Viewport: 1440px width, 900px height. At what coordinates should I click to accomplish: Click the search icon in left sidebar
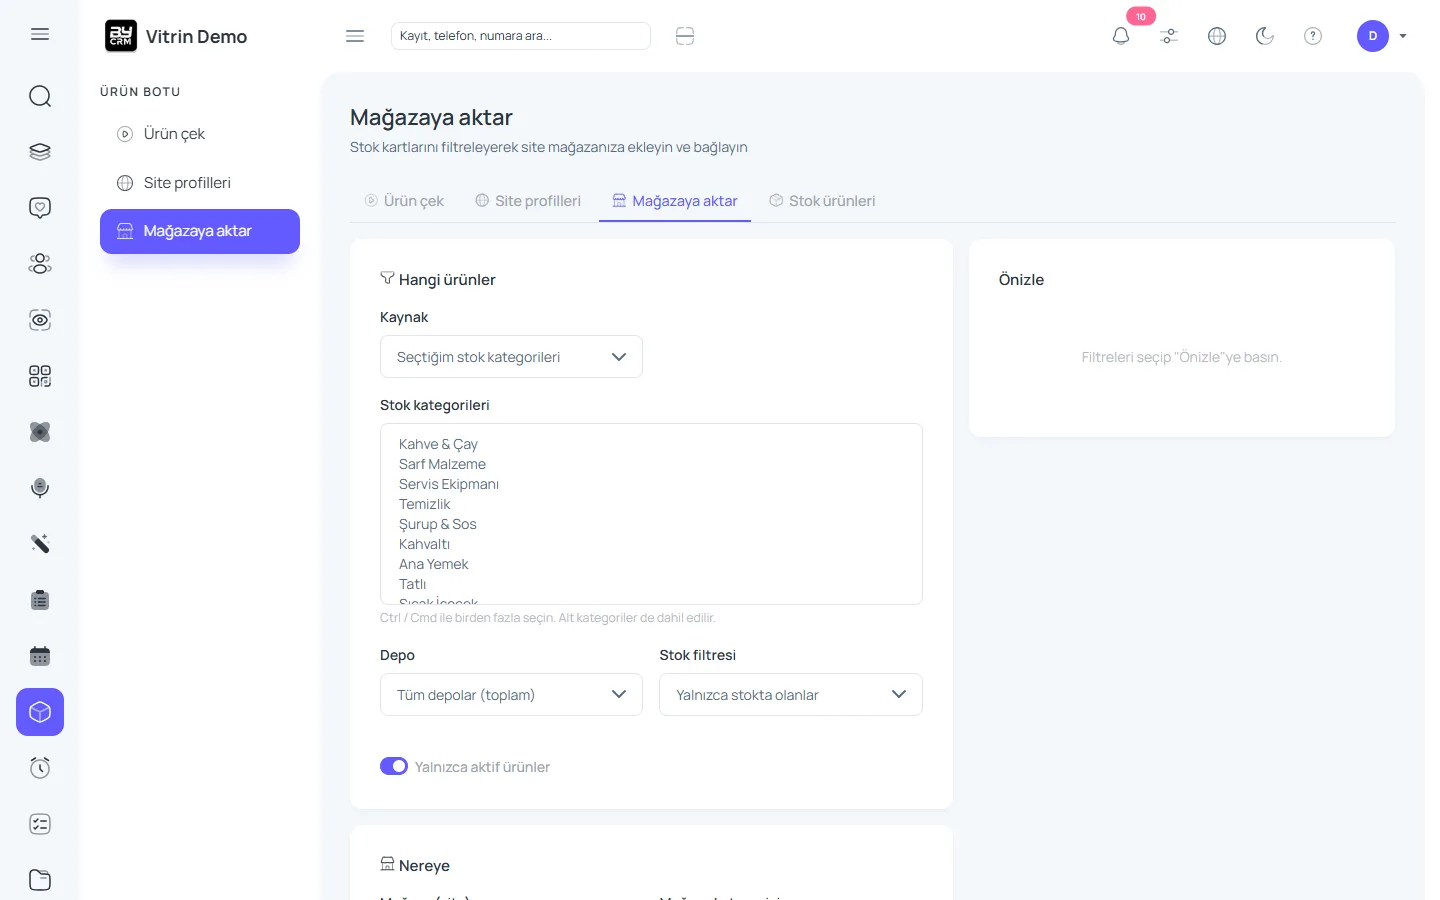tap(40, 96)
